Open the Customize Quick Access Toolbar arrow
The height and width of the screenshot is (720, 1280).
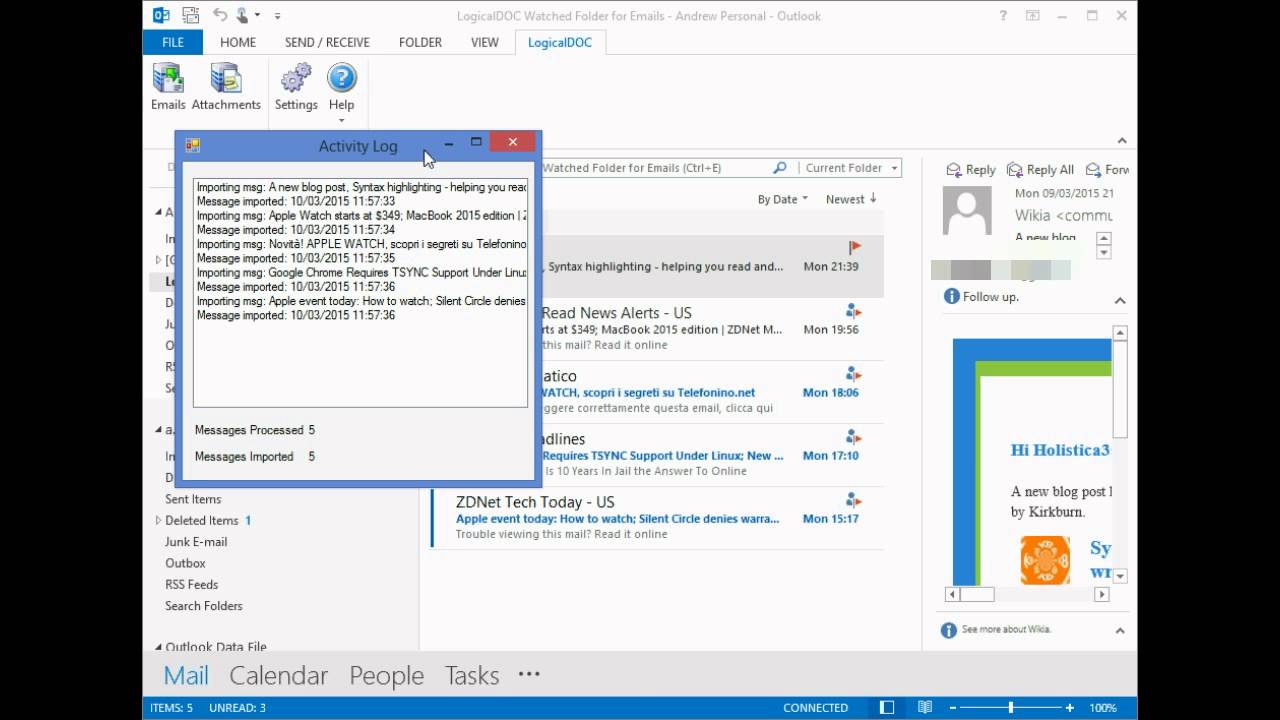tap(277, 16)
